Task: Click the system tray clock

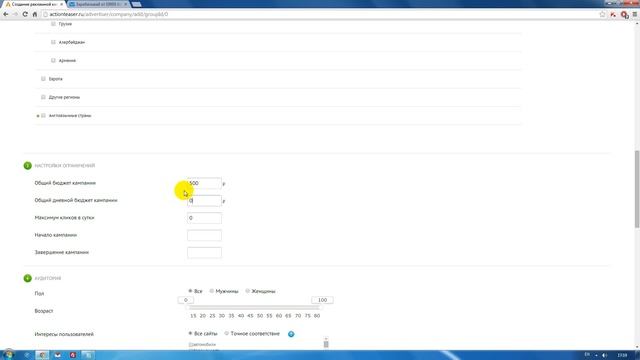Action: (622, 355)
